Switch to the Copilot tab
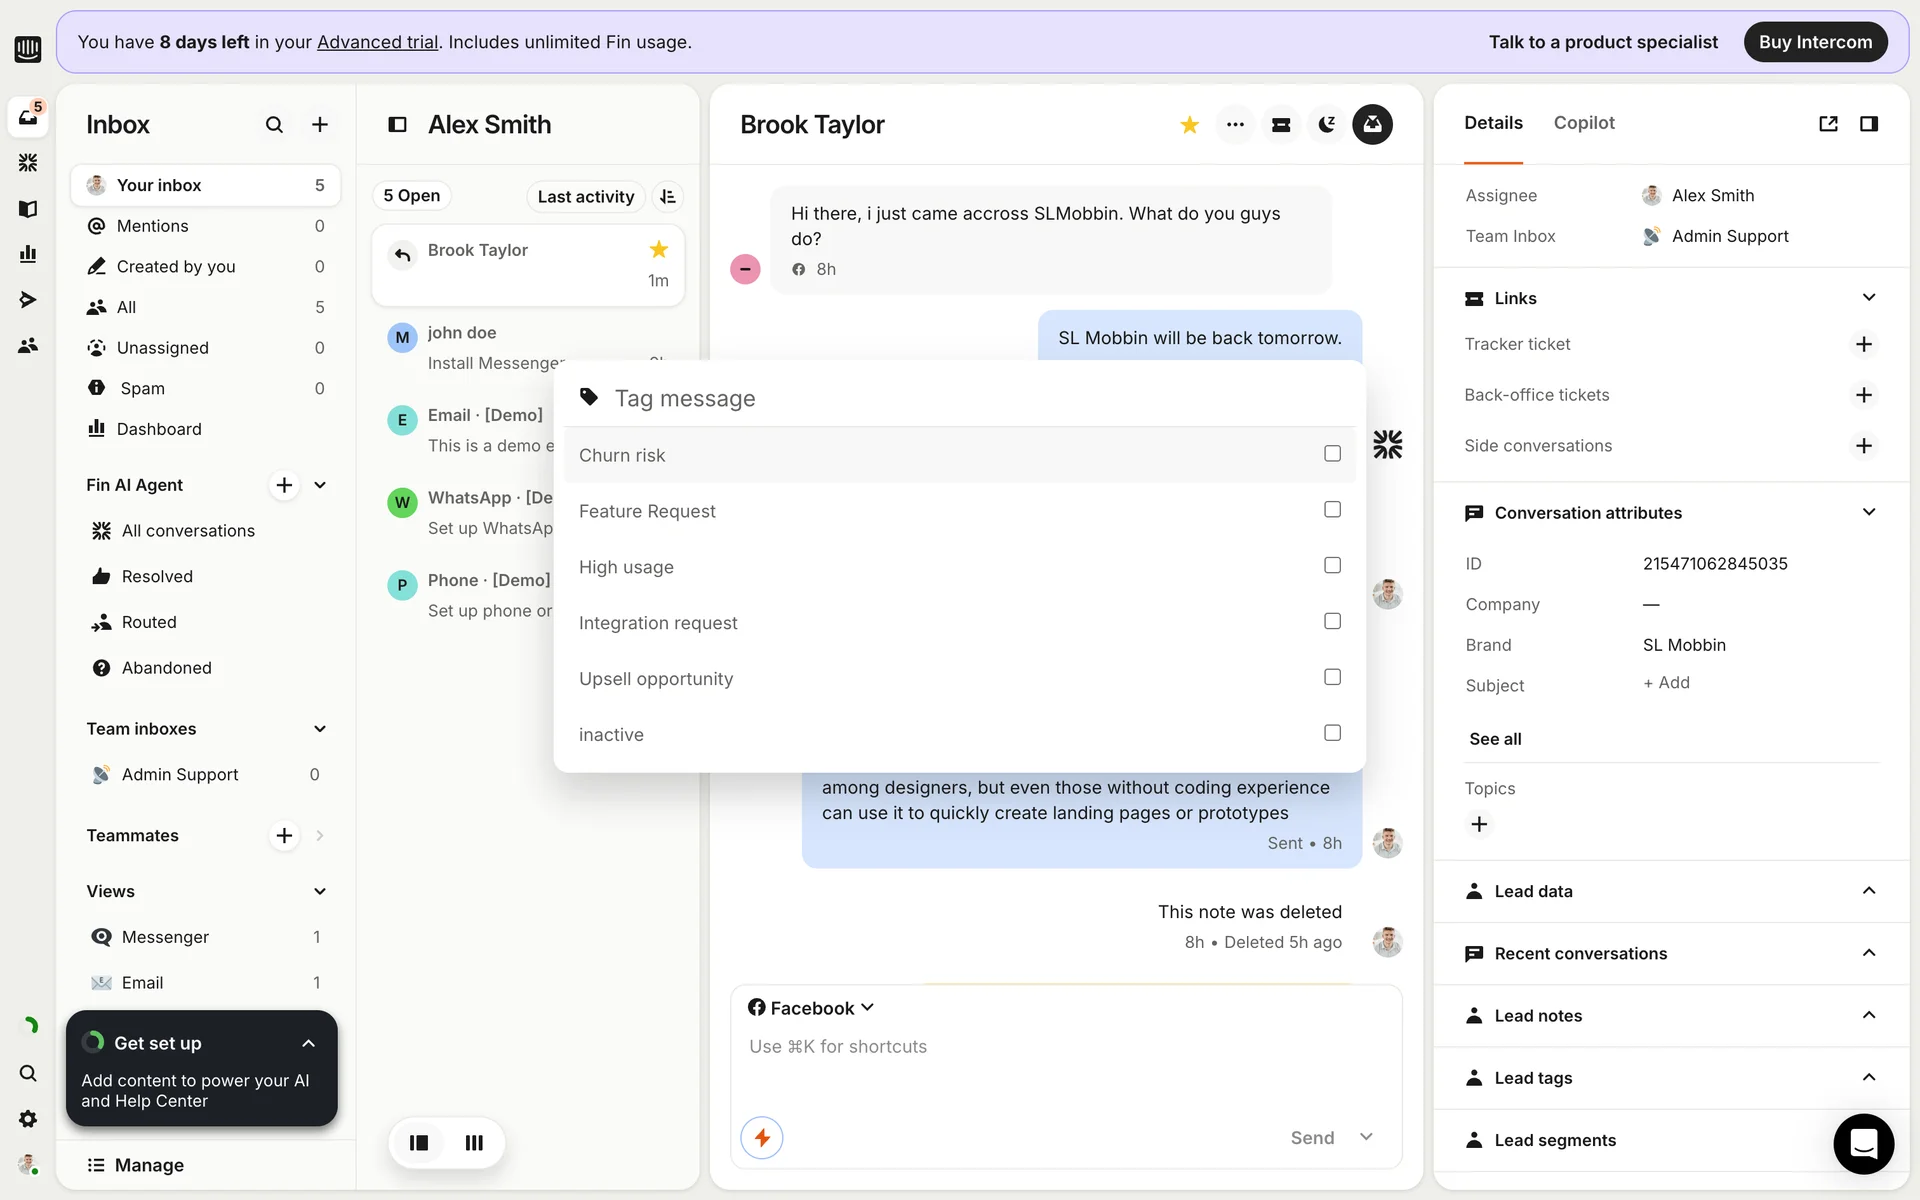Viewport: 1920px width, 1200px height. 1584,123
